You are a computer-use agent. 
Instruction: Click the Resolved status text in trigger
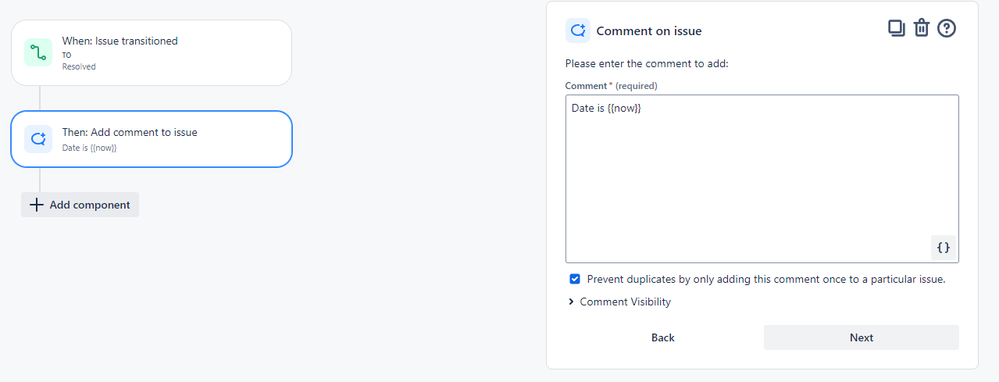78,66
